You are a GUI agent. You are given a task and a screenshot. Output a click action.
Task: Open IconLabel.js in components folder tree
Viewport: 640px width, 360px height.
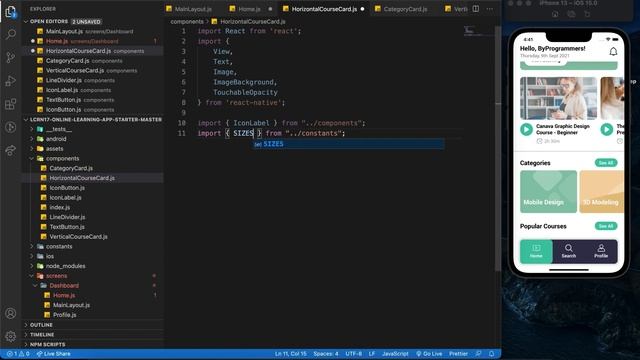65,198
